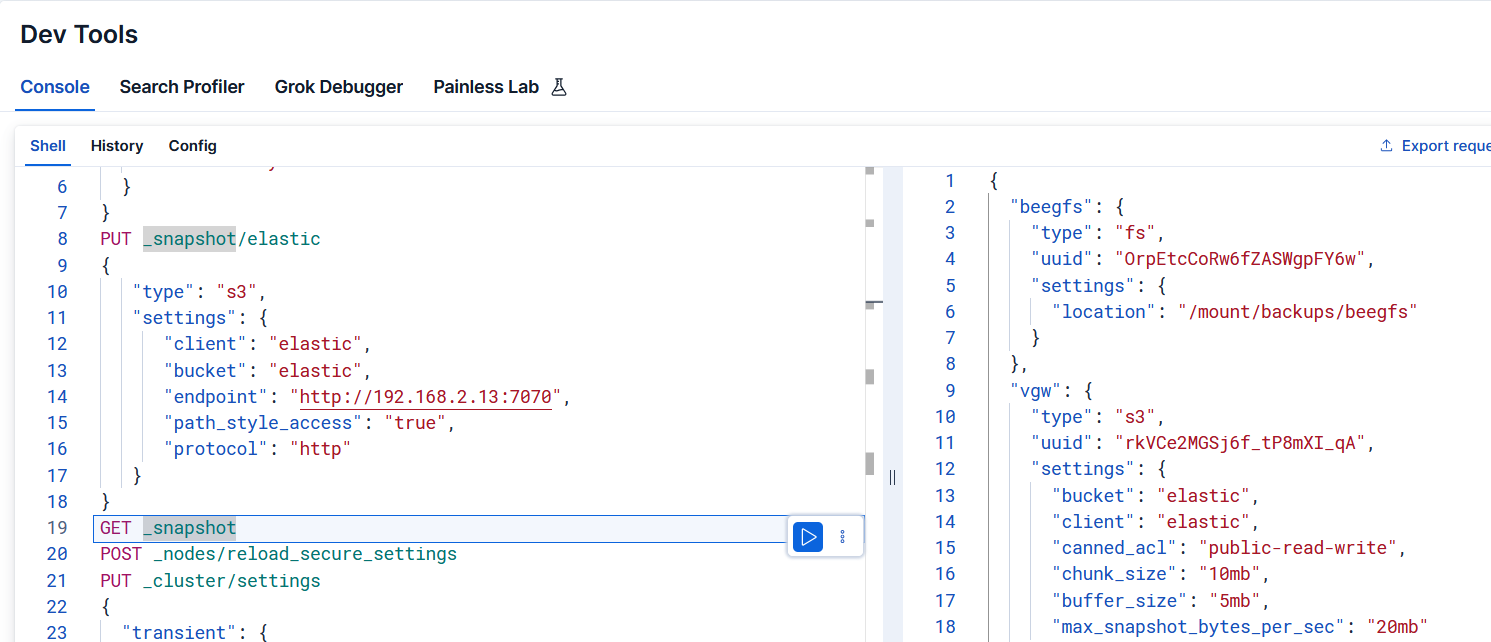The height and width of the screenshot is (642, 1491).
Task: Click the "type": "fs" response line
Action: tap(1098, 233)
